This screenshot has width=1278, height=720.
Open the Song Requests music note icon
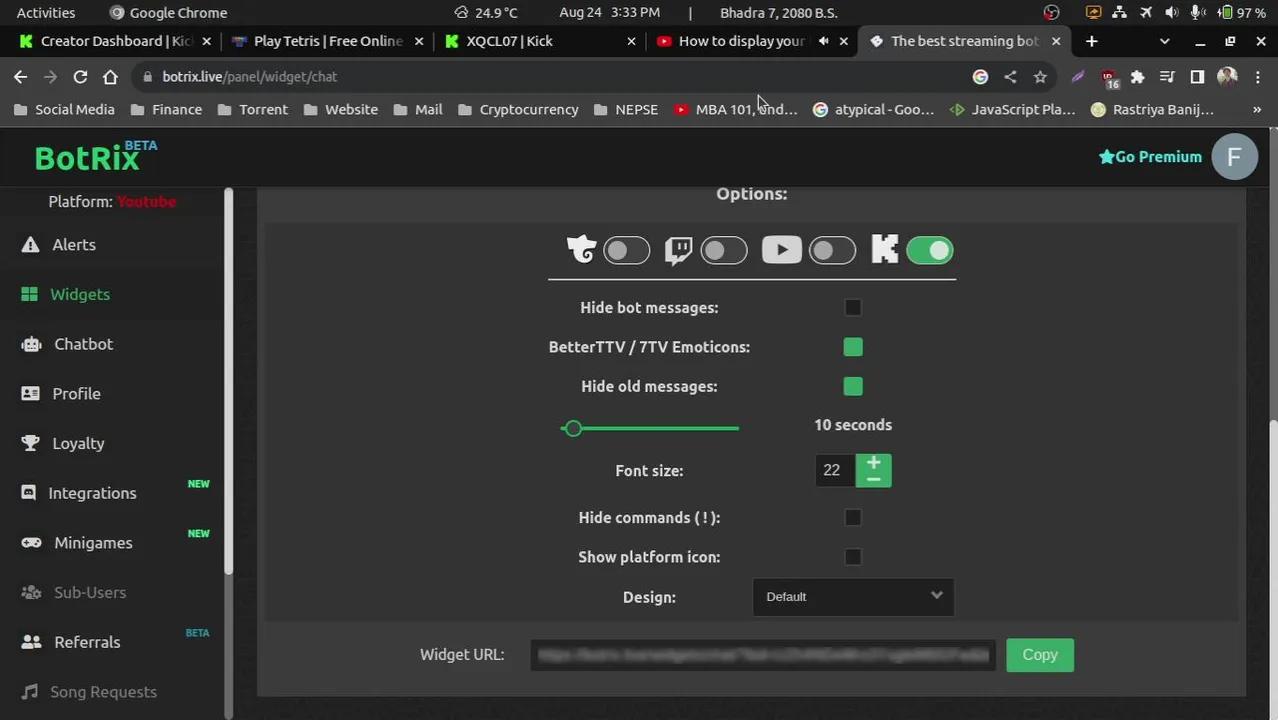tap(31, 692)
